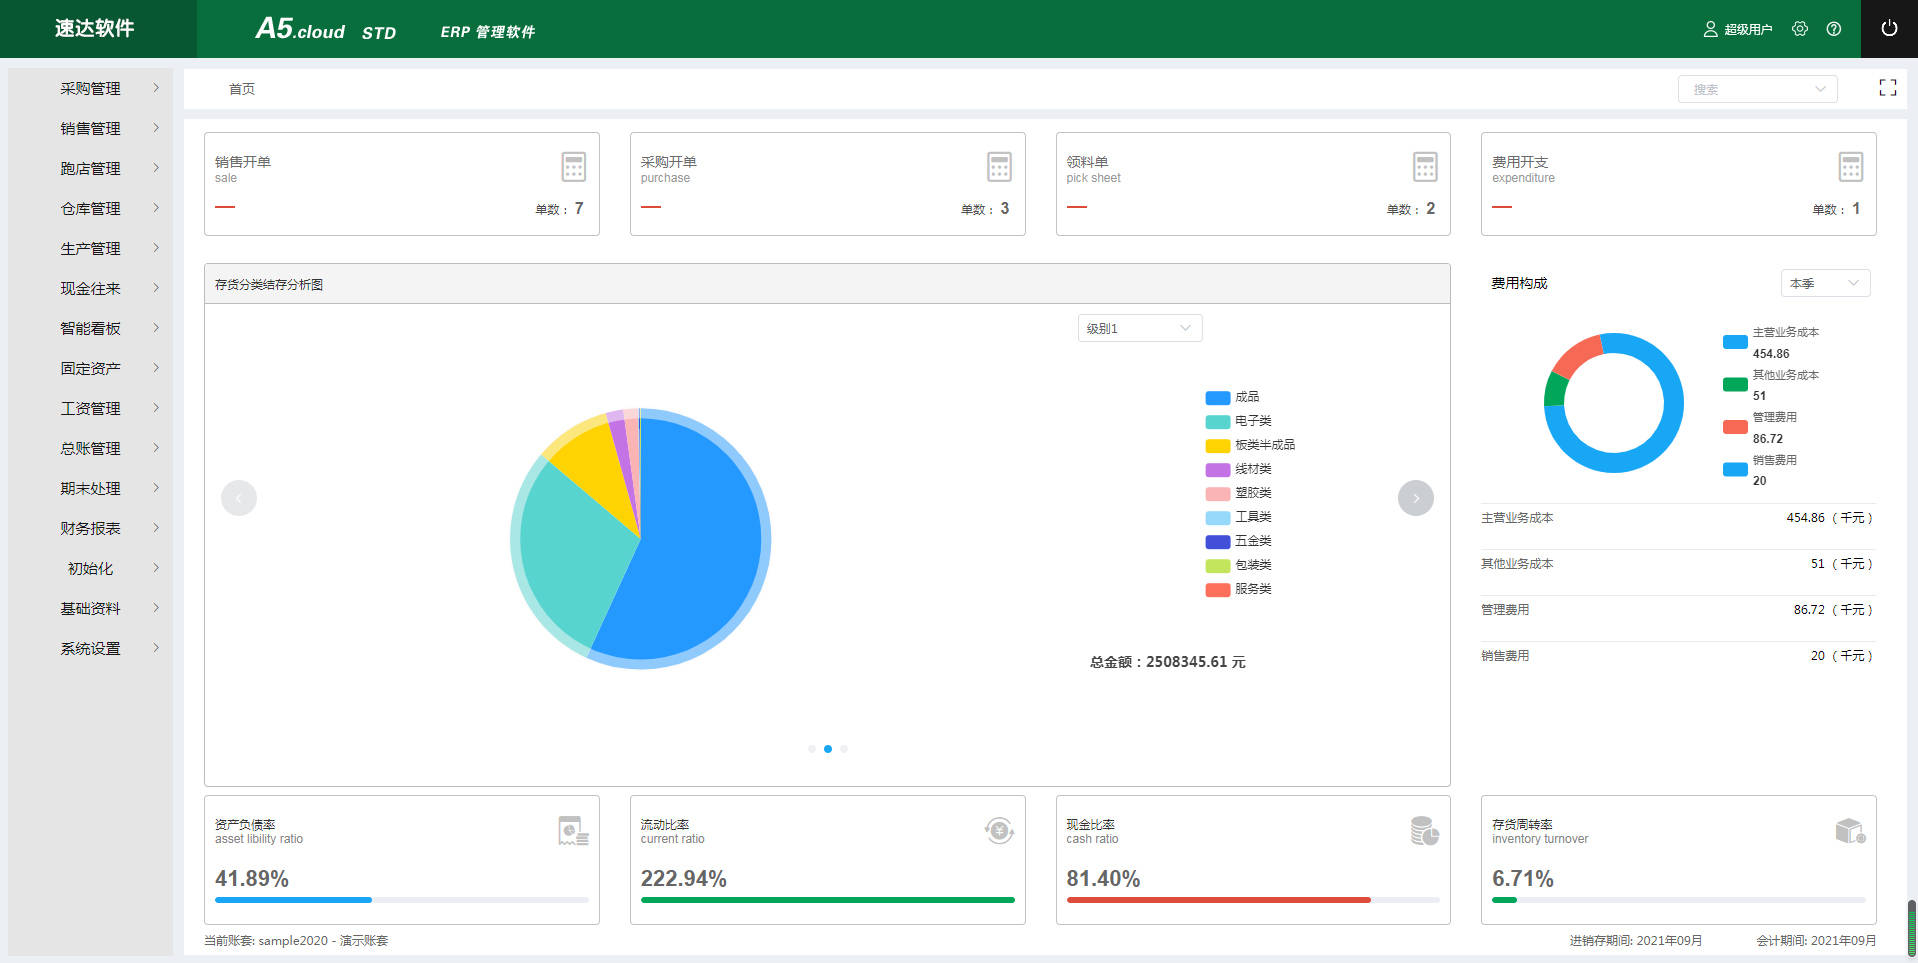The height and width of the screenshot is (963, 1918).
Task: Toggle fullscreen with the expand icon
Action: click(1887, 88)
